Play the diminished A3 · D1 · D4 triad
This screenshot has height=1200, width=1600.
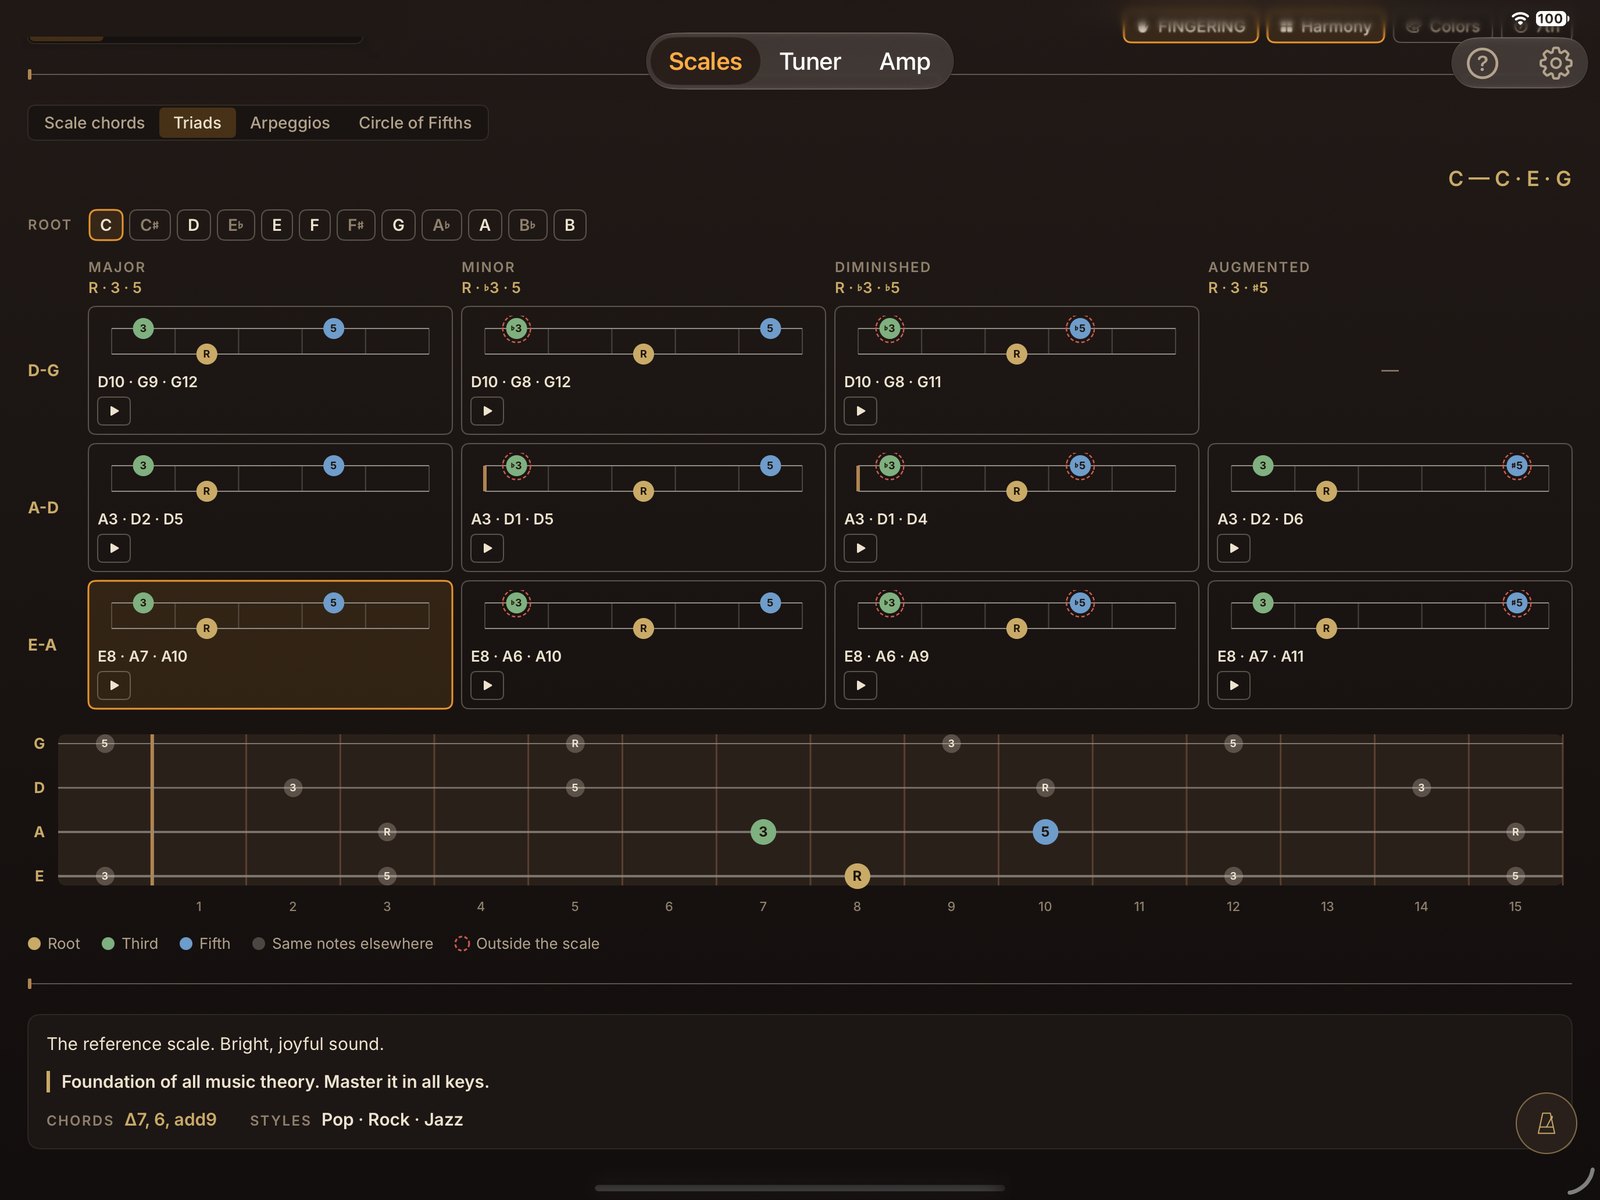tap(860, 548)
